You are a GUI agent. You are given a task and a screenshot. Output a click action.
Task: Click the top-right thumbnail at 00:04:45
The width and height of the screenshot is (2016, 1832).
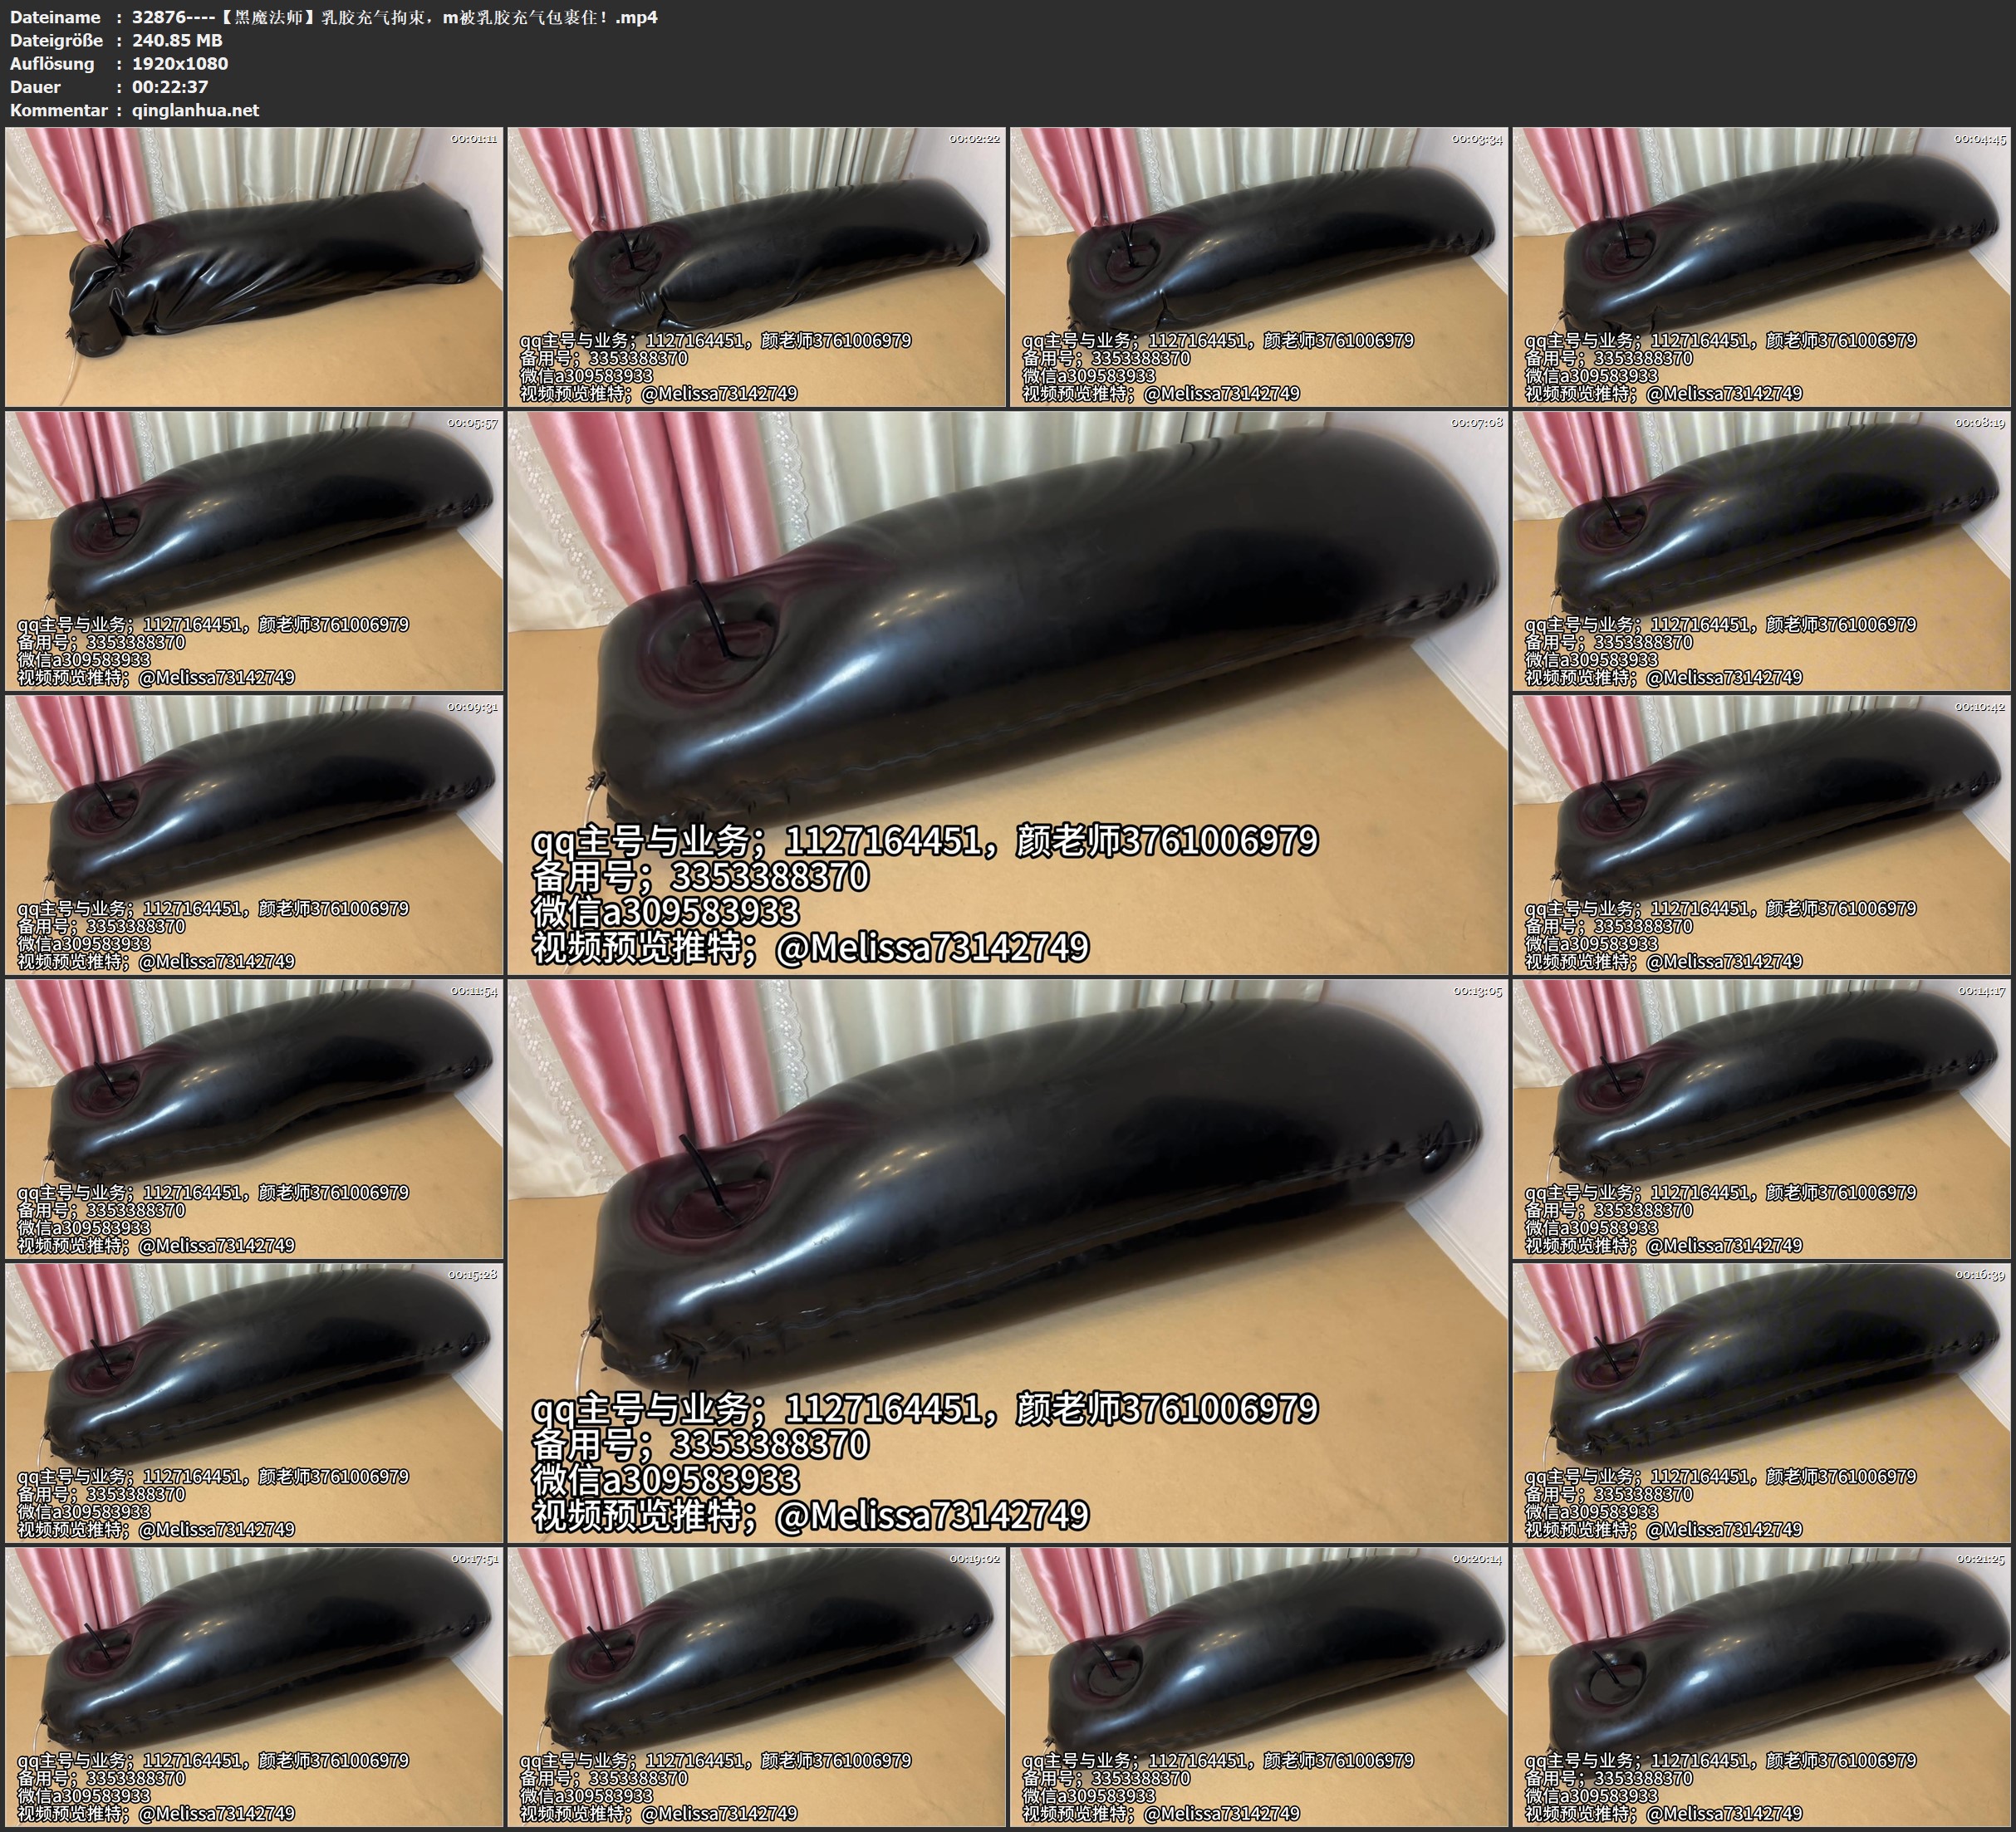click(1762, 267)
